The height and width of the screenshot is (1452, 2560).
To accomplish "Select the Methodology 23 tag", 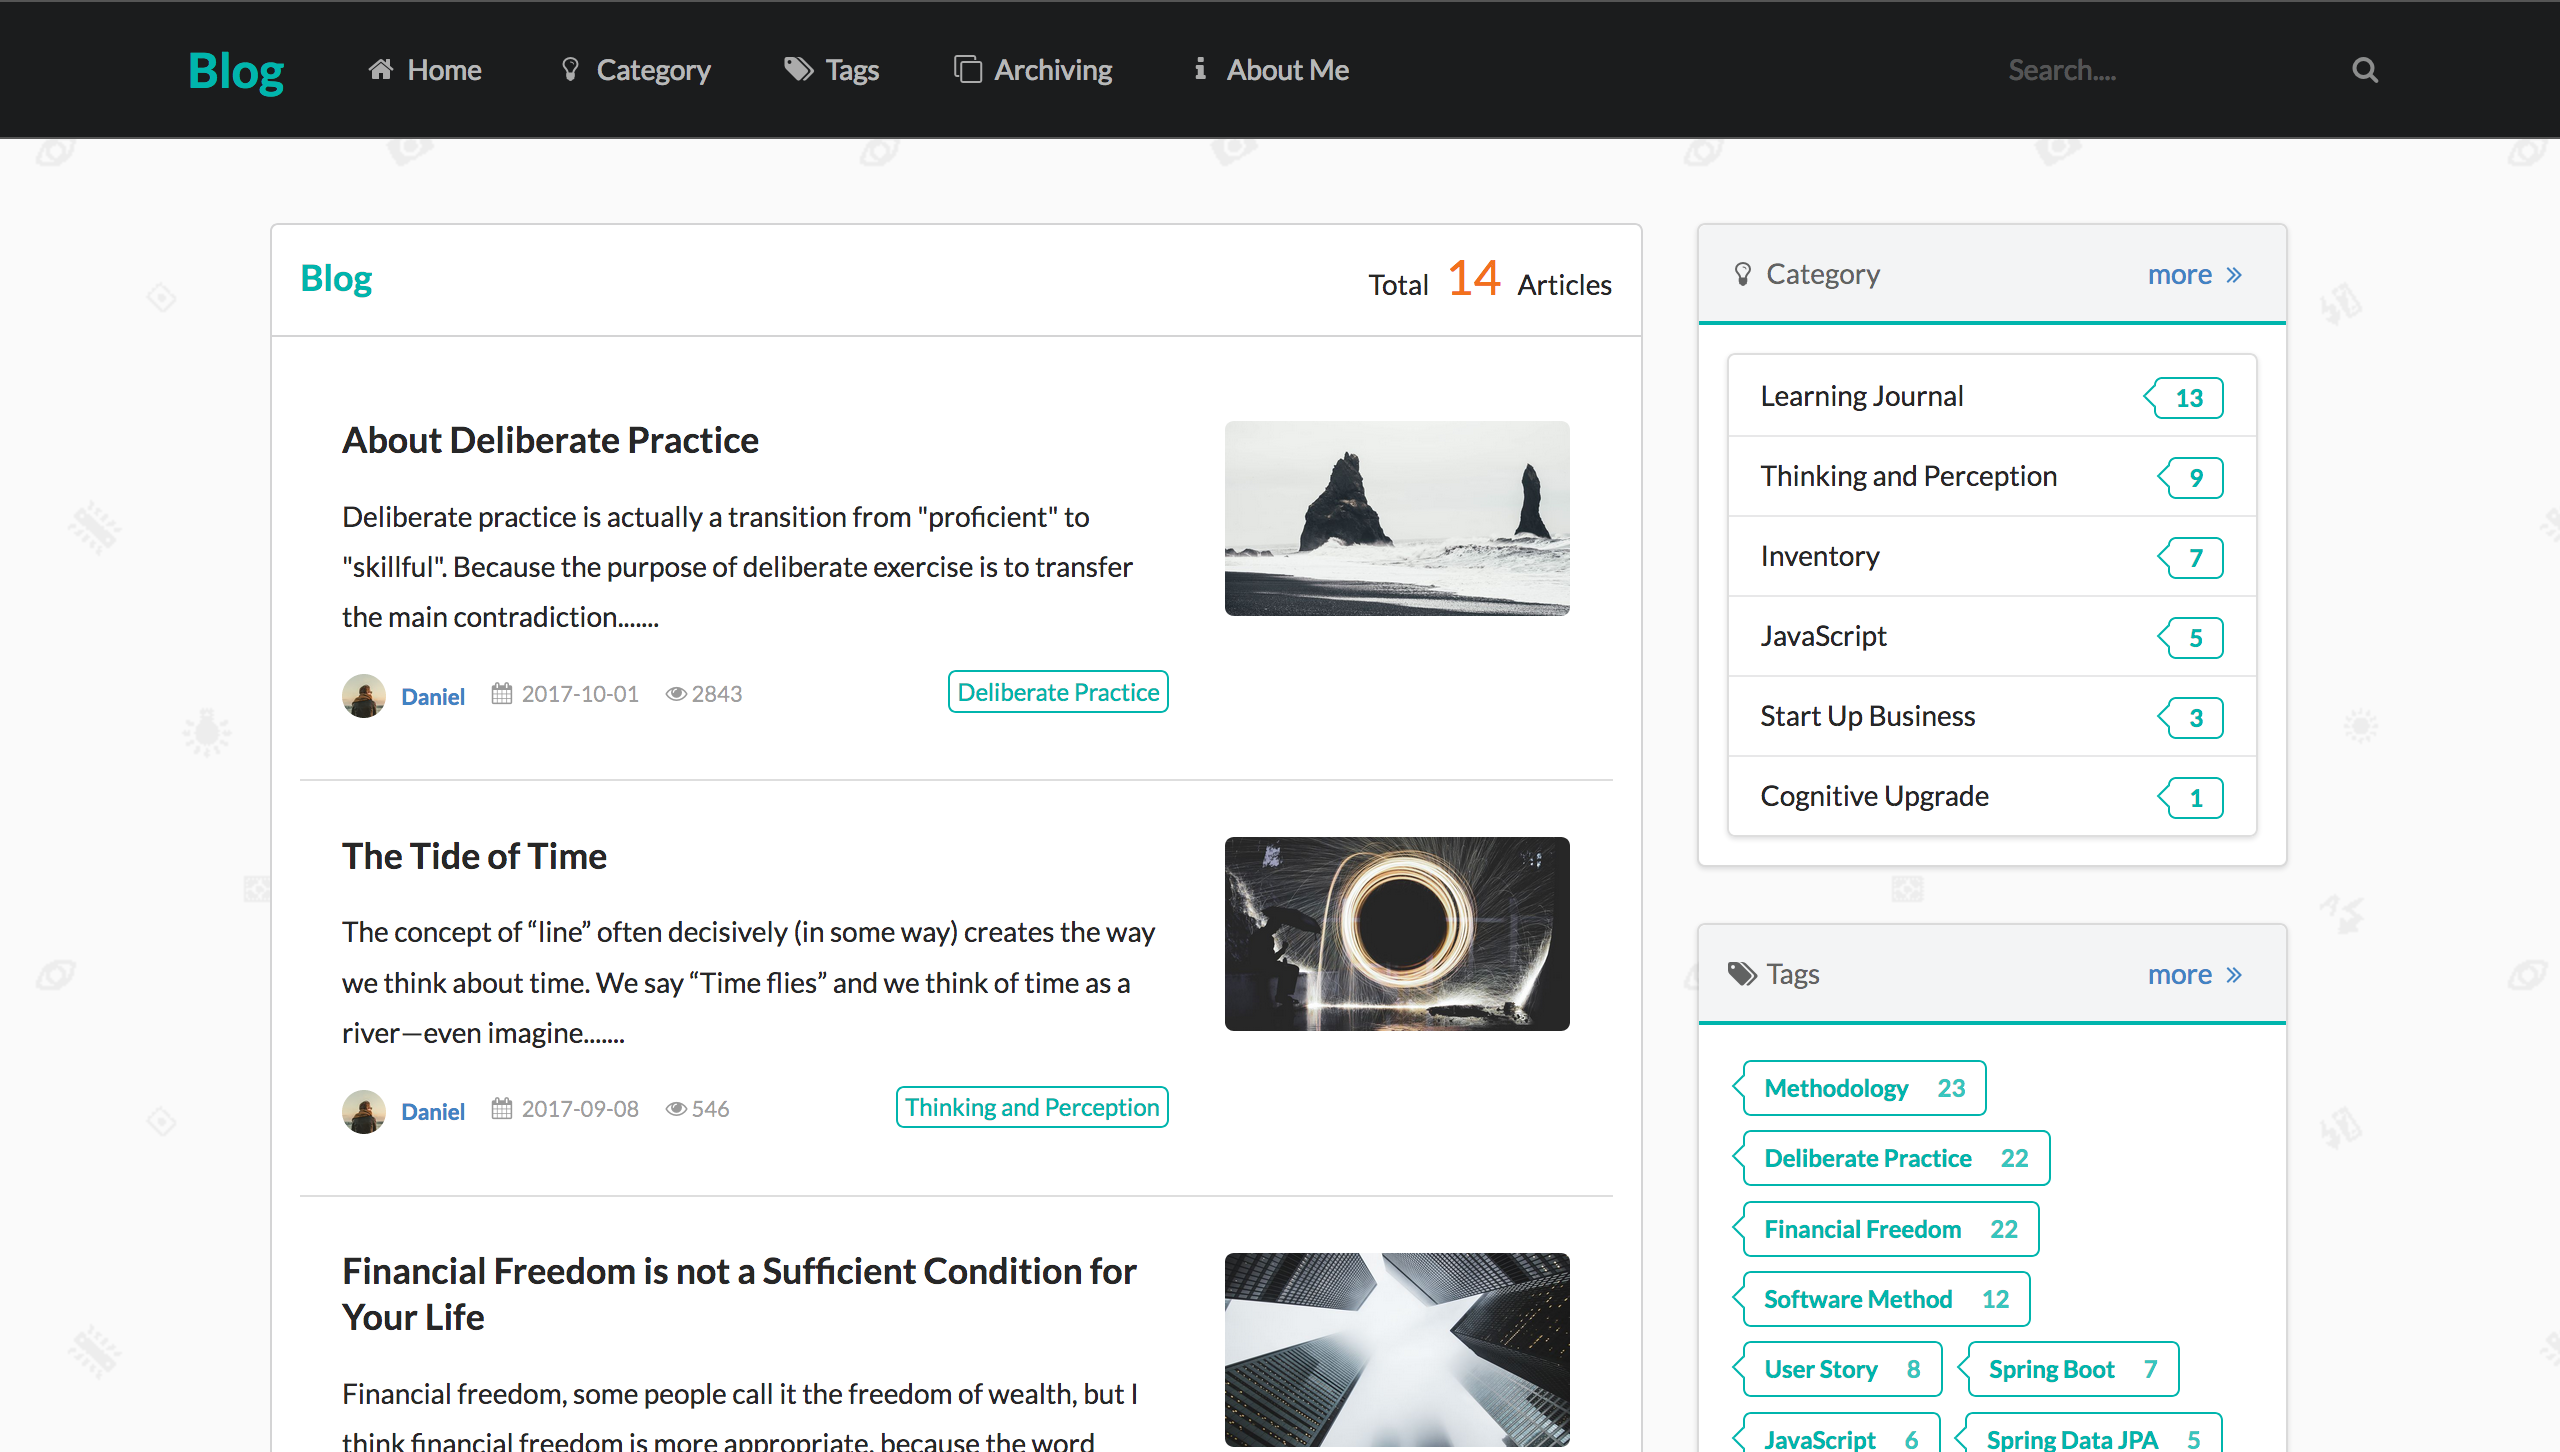I will (1860, 1088).
